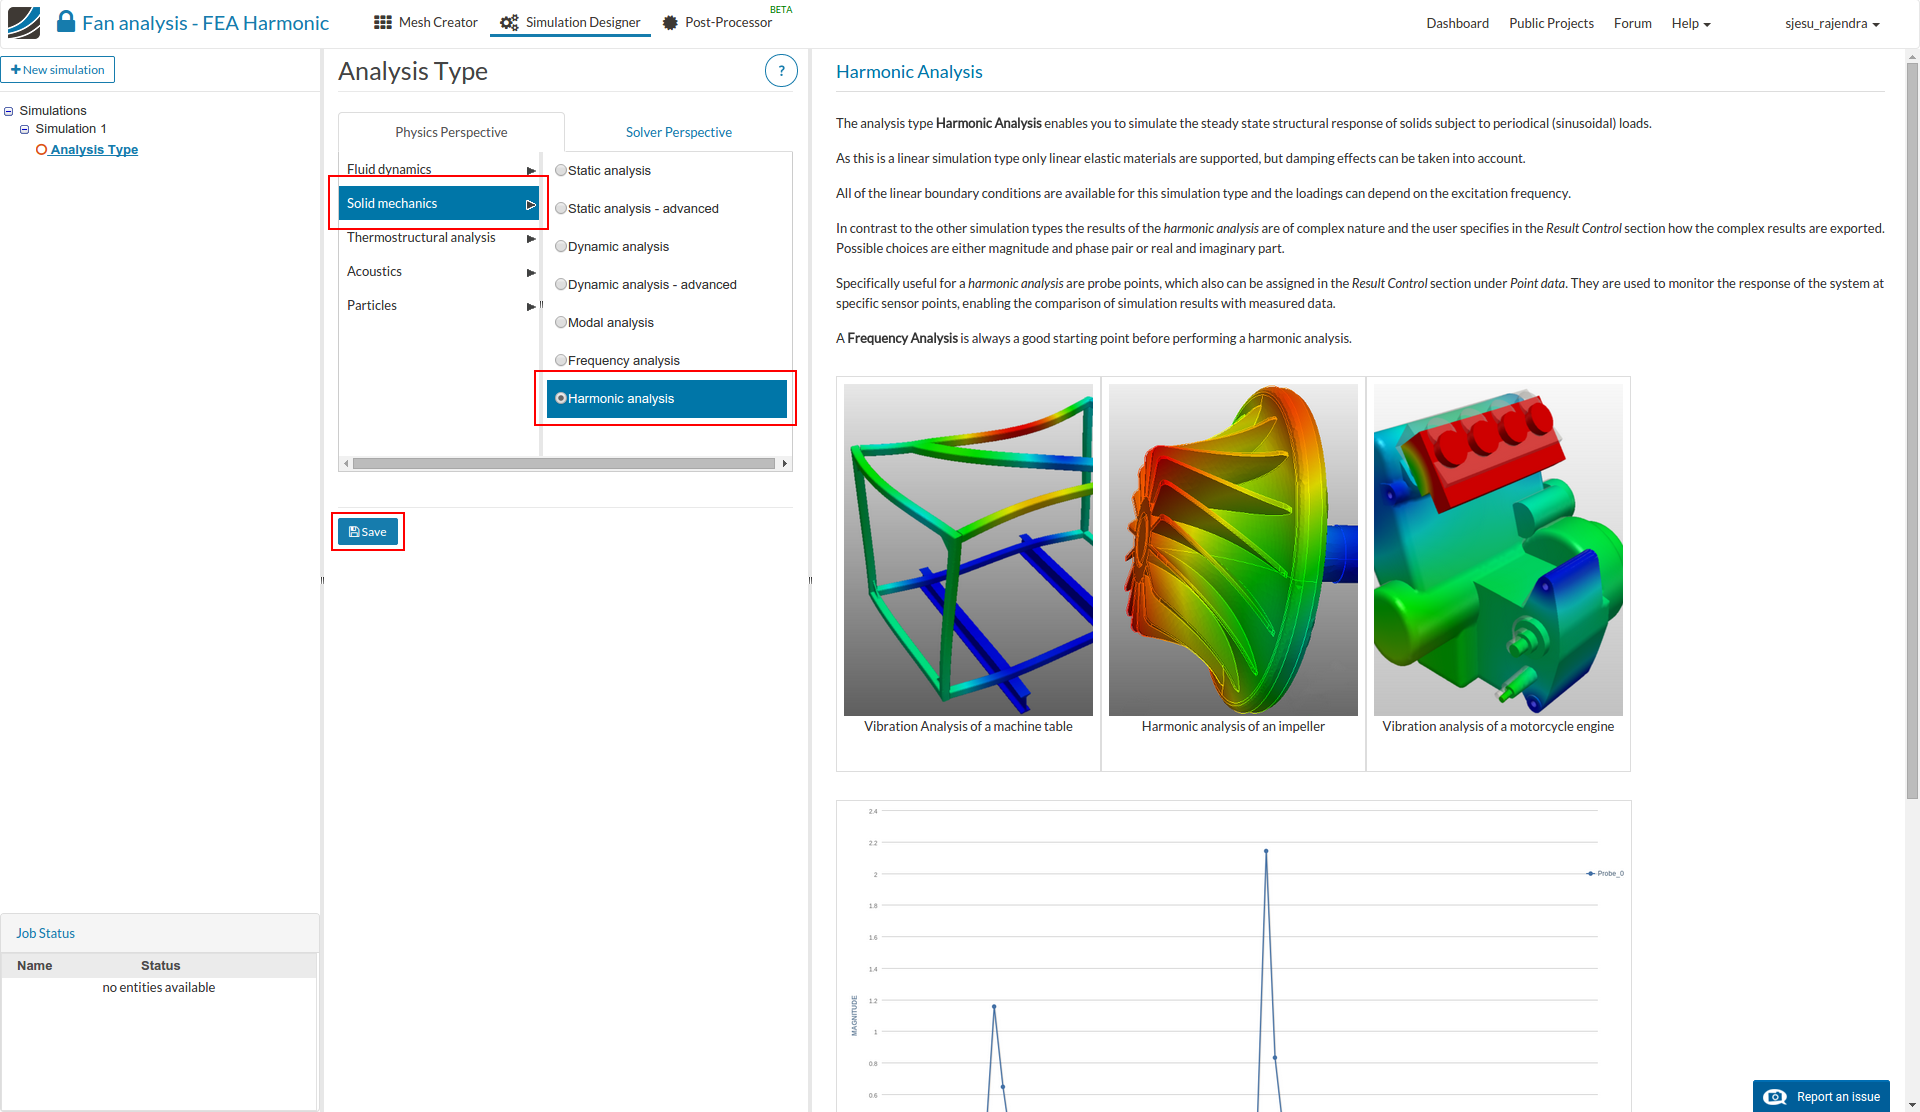The width and height of the screenshot is (1920, 1112).
Task: Click the Post-Processor gear icon
Action: coord(670,22)
